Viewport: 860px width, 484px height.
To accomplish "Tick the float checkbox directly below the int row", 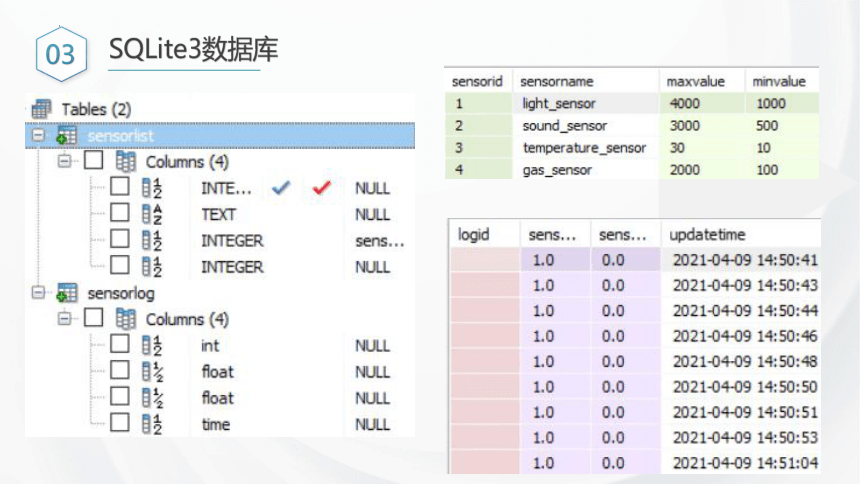I will pyautogui.click(x=120, y=370).
